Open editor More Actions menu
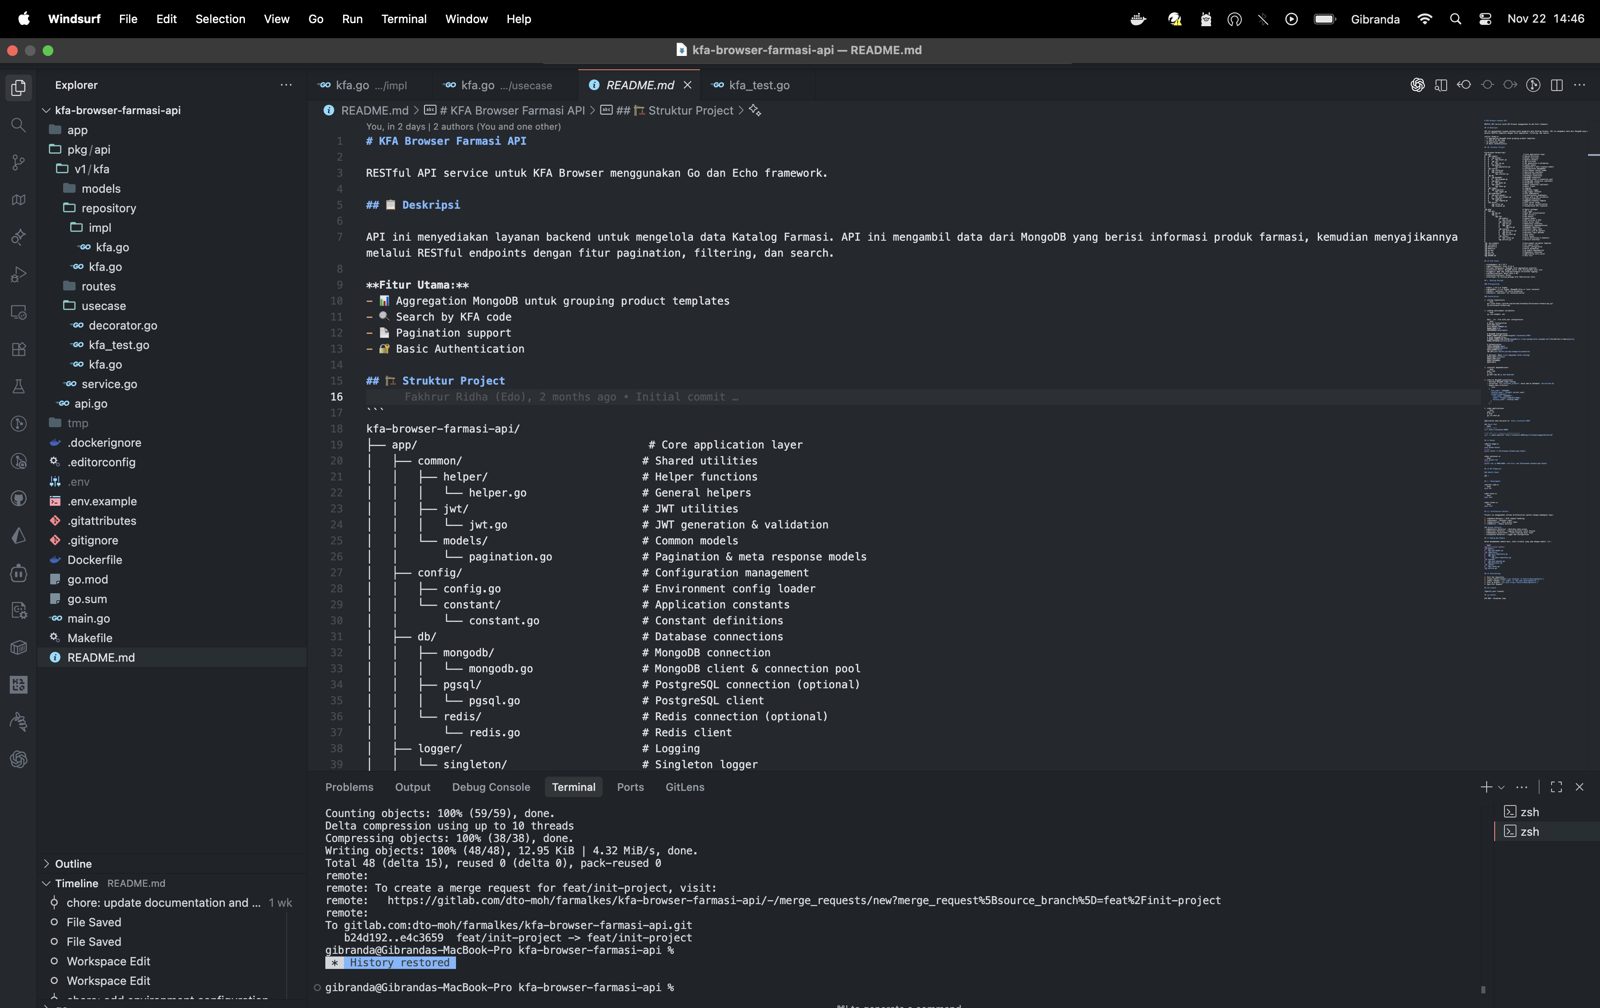Image resolution: width=1600 pixels, height=1008 pixels. [1580, 85]
